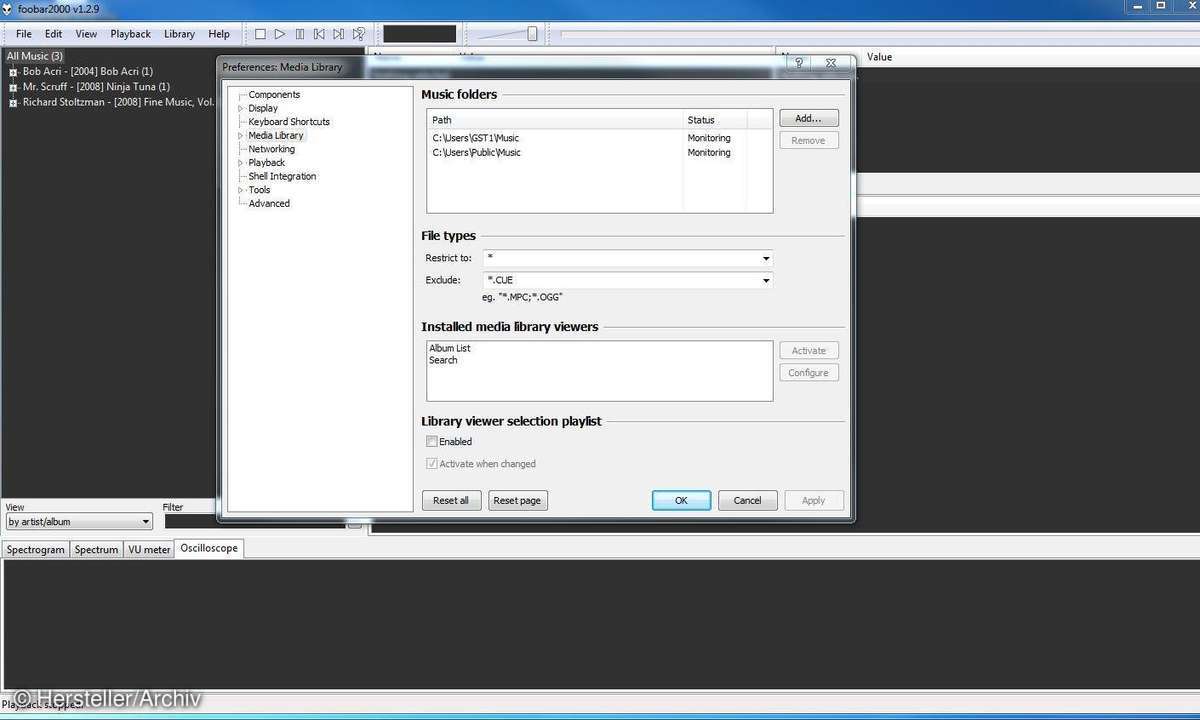Switch to the VU meter tab
Screen dimensions: 1200x720
point(149,549)
